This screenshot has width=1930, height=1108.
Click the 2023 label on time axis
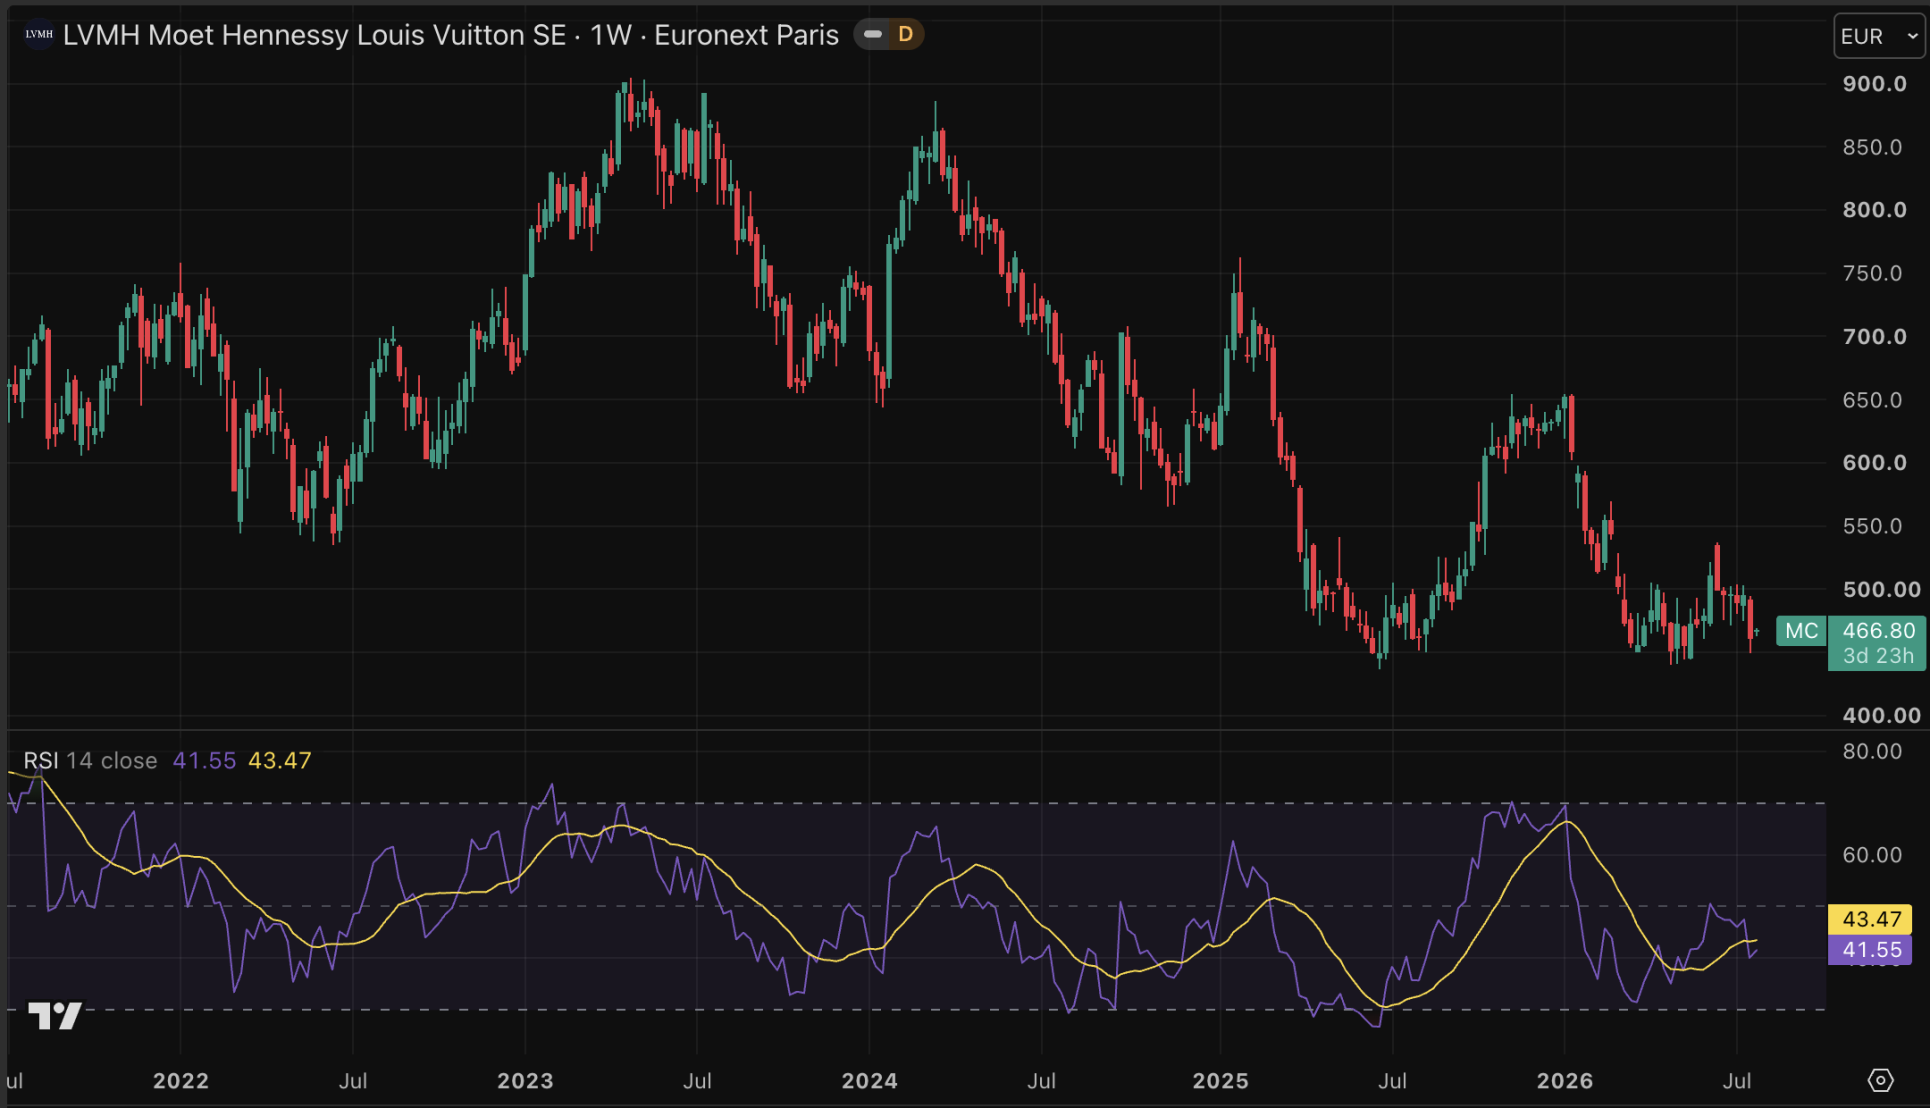click(525, 1081)
